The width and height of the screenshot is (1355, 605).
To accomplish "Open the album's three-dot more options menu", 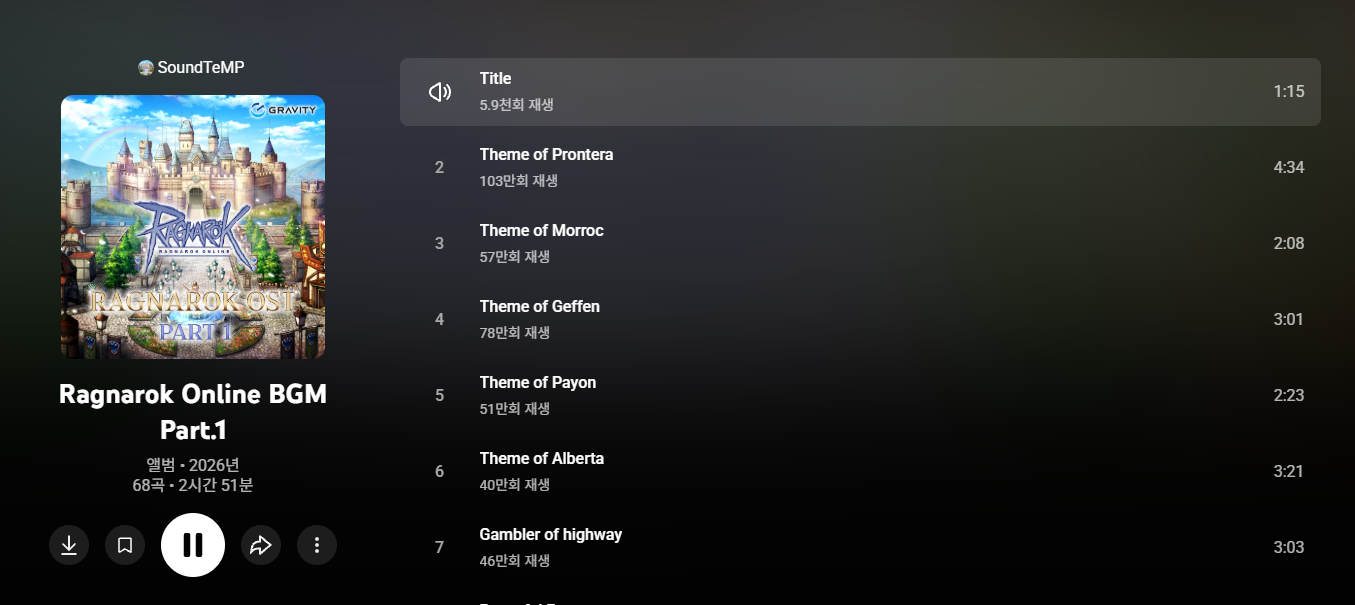I will point(317,545).
